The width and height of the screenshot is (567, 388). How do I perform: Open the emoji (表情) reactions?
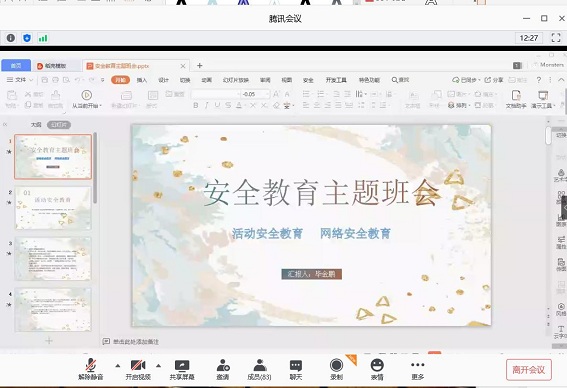pos(377,369)
